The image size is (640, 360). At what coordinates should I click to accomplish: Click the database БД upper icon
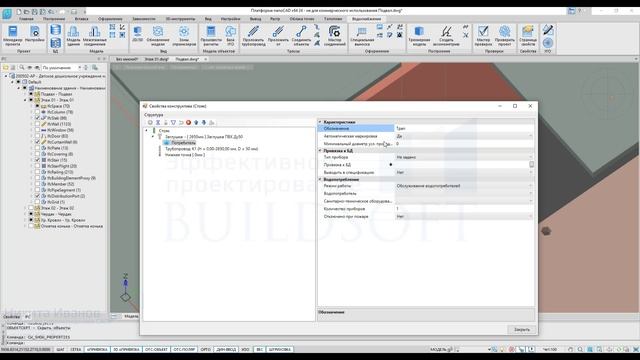pyautogui.click(x=56, y=30)
